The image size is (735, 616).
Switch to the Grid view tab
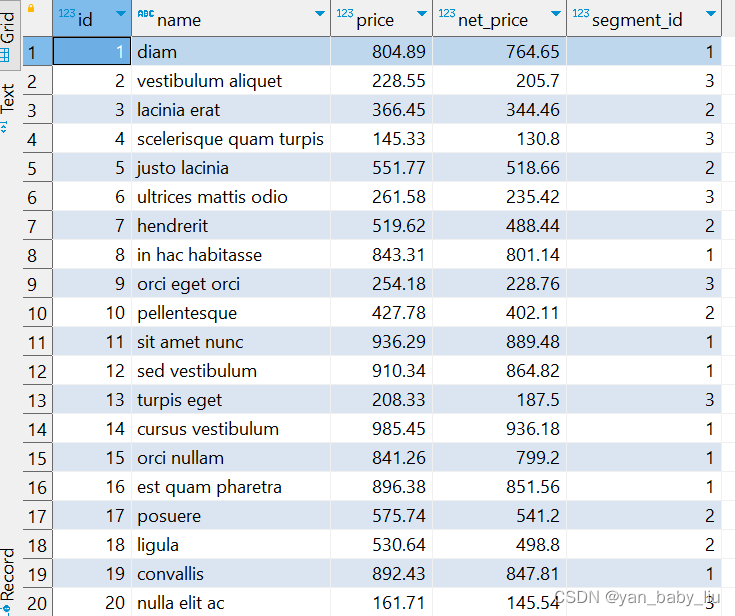(x=9, y=35)
